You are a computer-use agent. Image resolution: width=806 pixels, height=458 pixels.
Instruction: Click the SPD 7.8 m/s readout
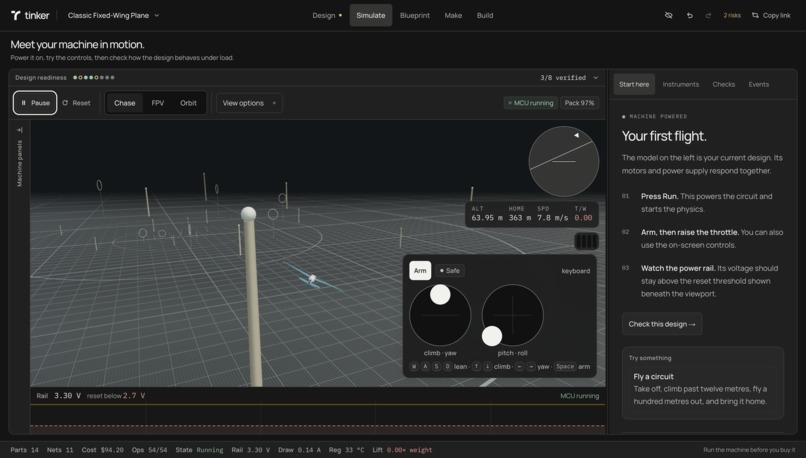pyautogui.click(x=553, y=214)
